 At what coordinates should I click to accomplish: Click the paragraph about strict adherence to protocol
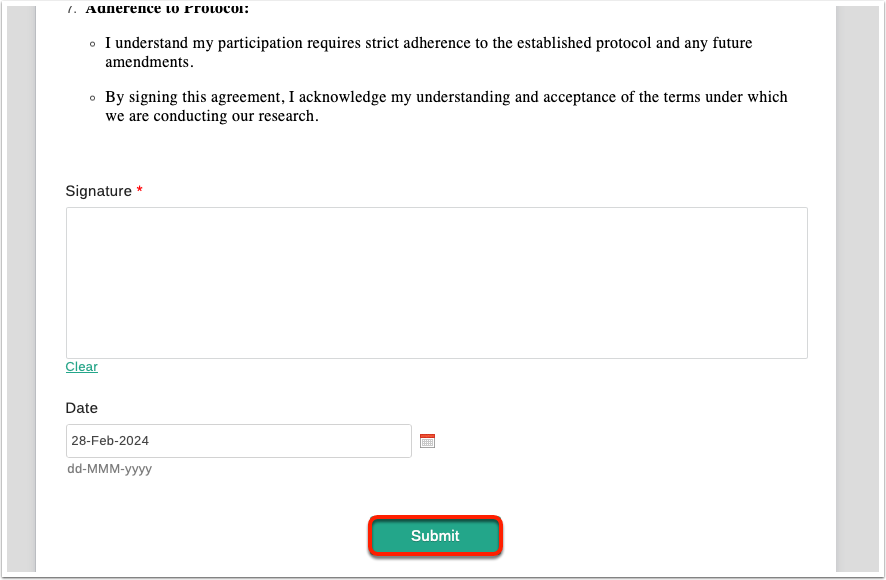pyautogui.click(x=428, y=52)
